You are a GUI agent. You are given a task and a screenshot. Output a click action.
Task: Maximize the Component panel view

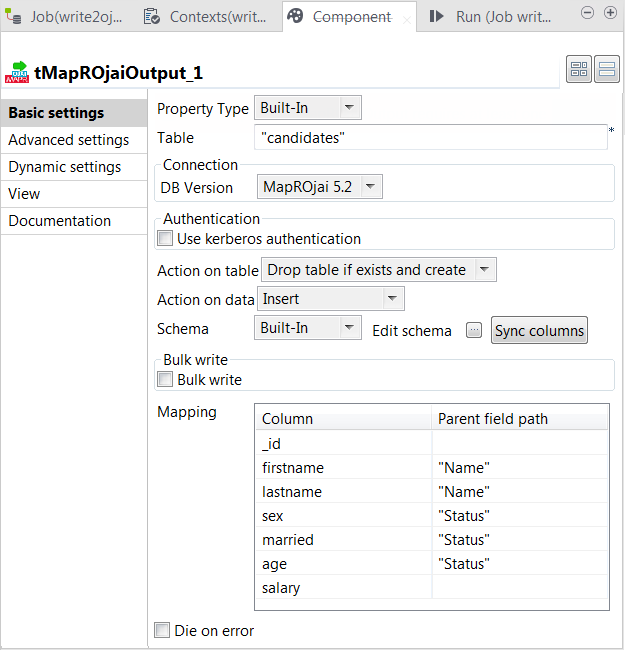tap(609, 13)
